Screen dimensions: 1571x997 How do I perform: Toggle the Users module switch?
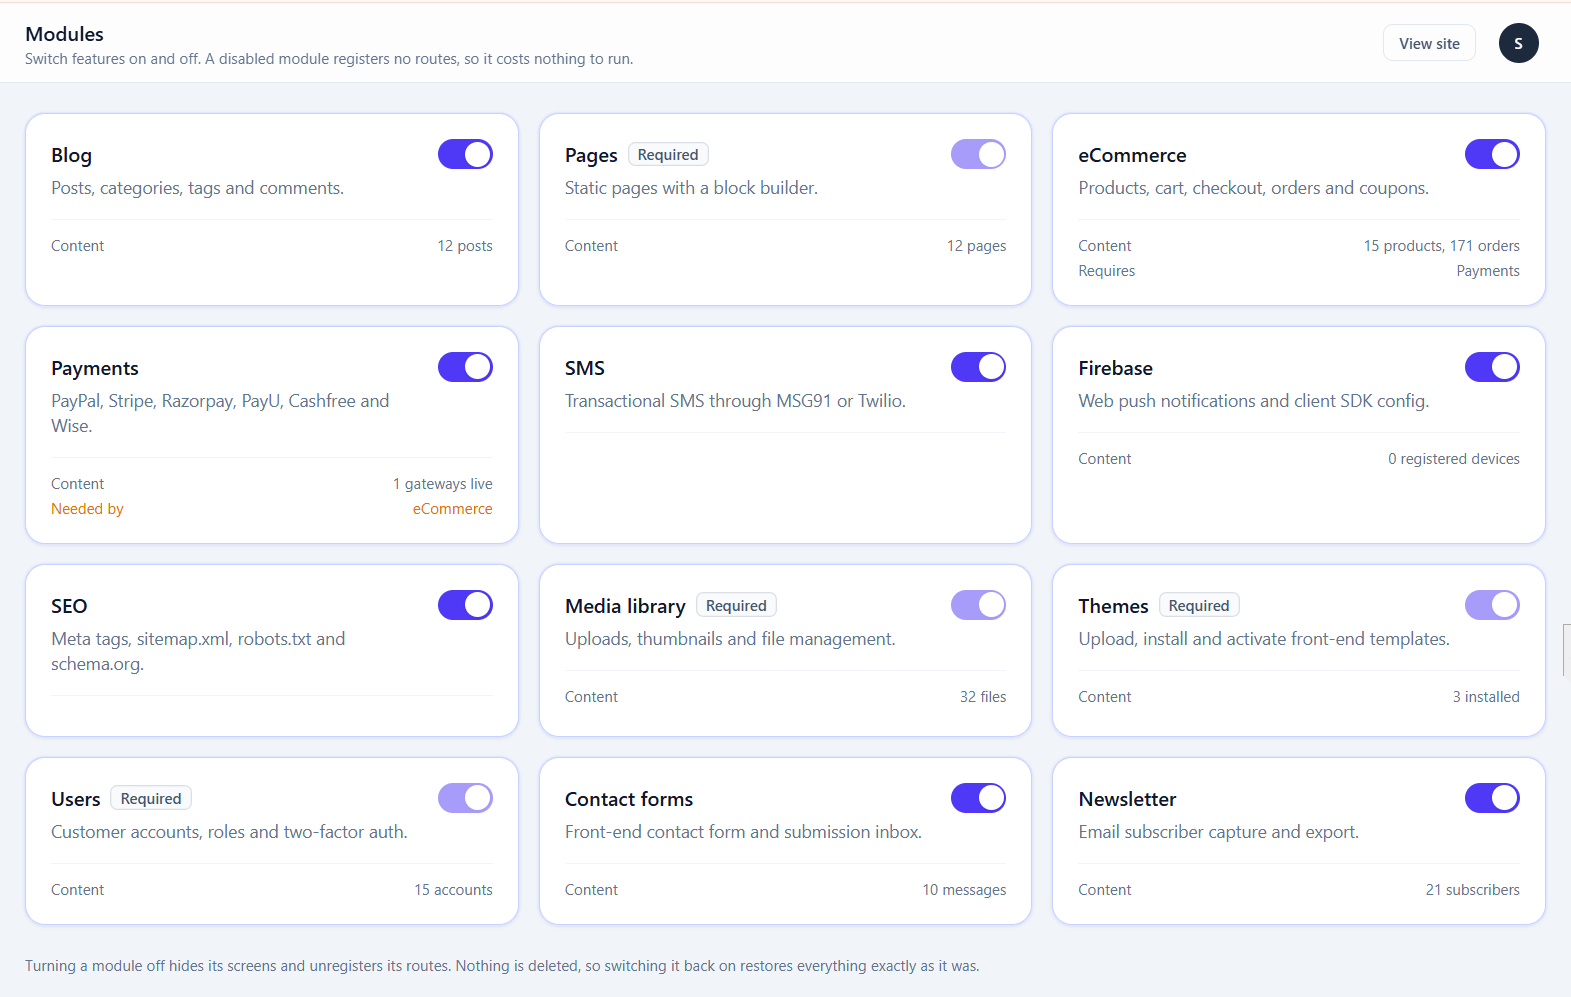tap(465, 798)
